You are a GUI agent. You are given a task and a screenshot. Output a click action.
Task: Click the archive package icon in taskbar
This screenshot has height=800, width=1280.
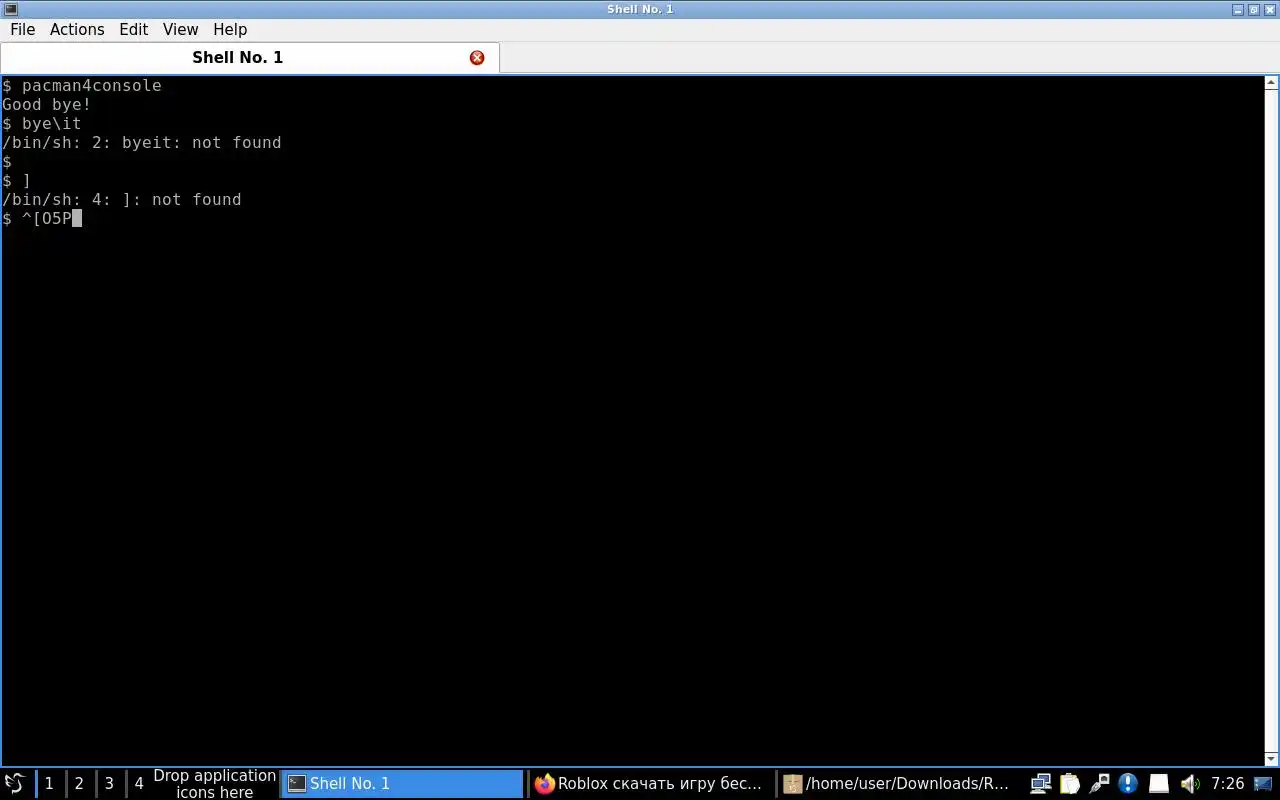[x=793, y=784]
